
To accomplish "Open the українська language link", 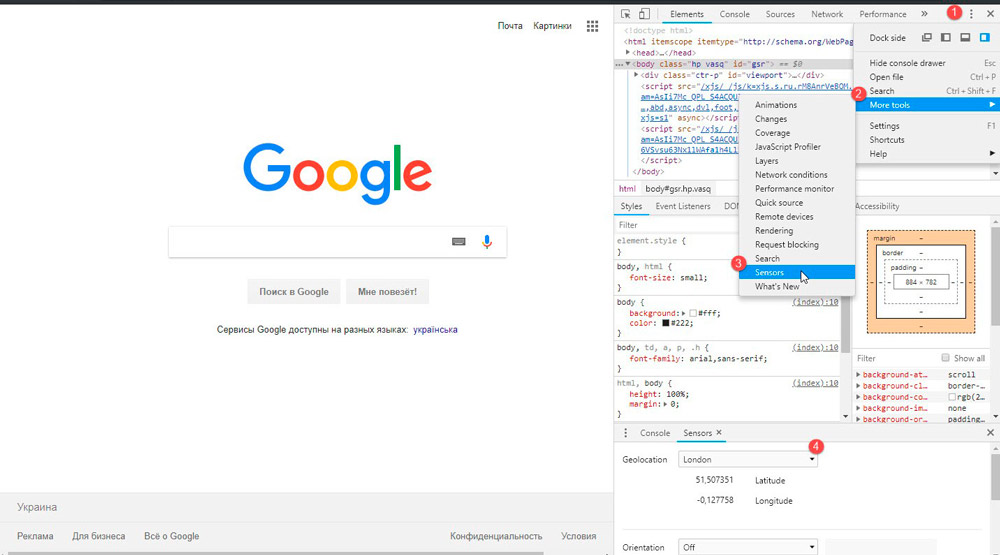I will point(435,330).
